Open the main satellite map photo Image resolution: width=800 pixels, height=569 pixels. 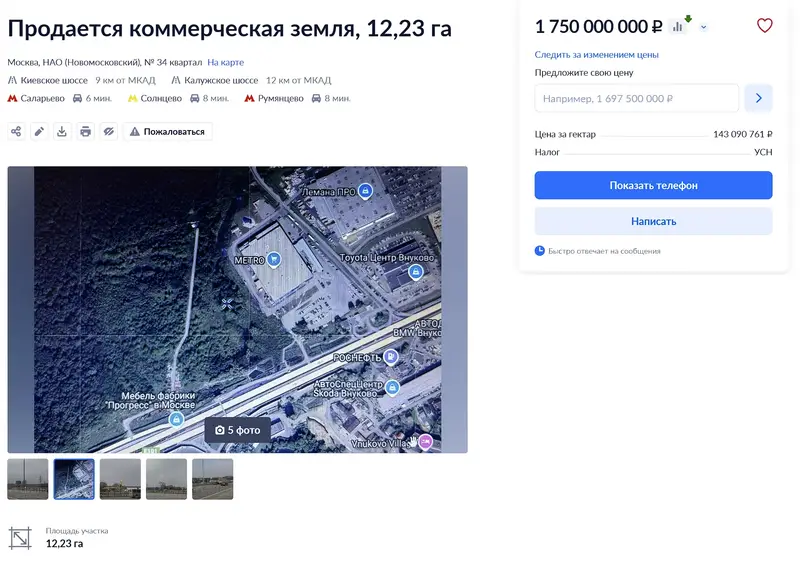click(x=238, y=309)
